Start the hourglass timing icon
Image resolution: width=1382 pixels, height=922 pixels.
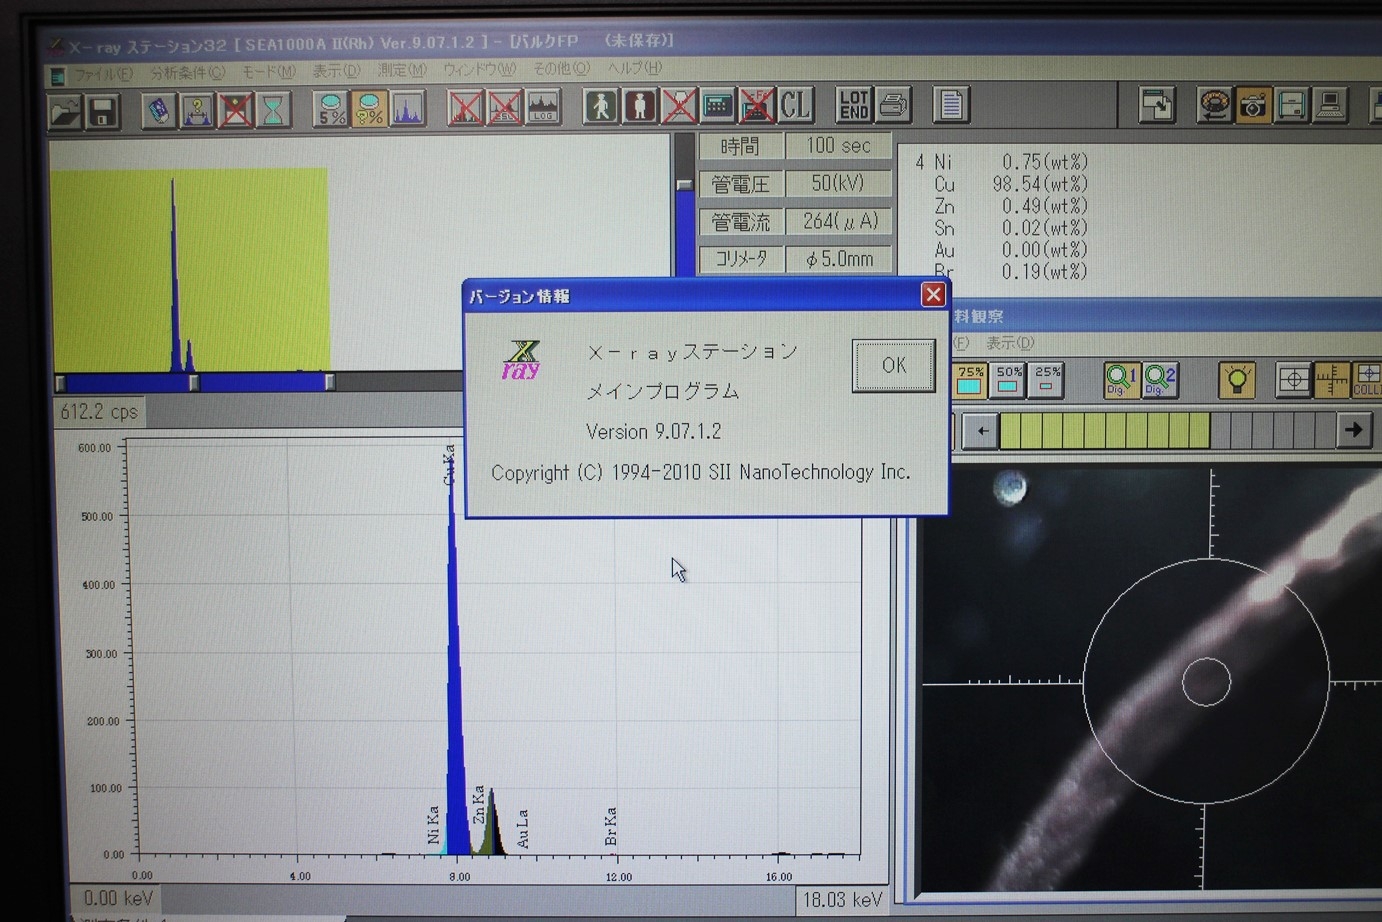click(273, 109)
